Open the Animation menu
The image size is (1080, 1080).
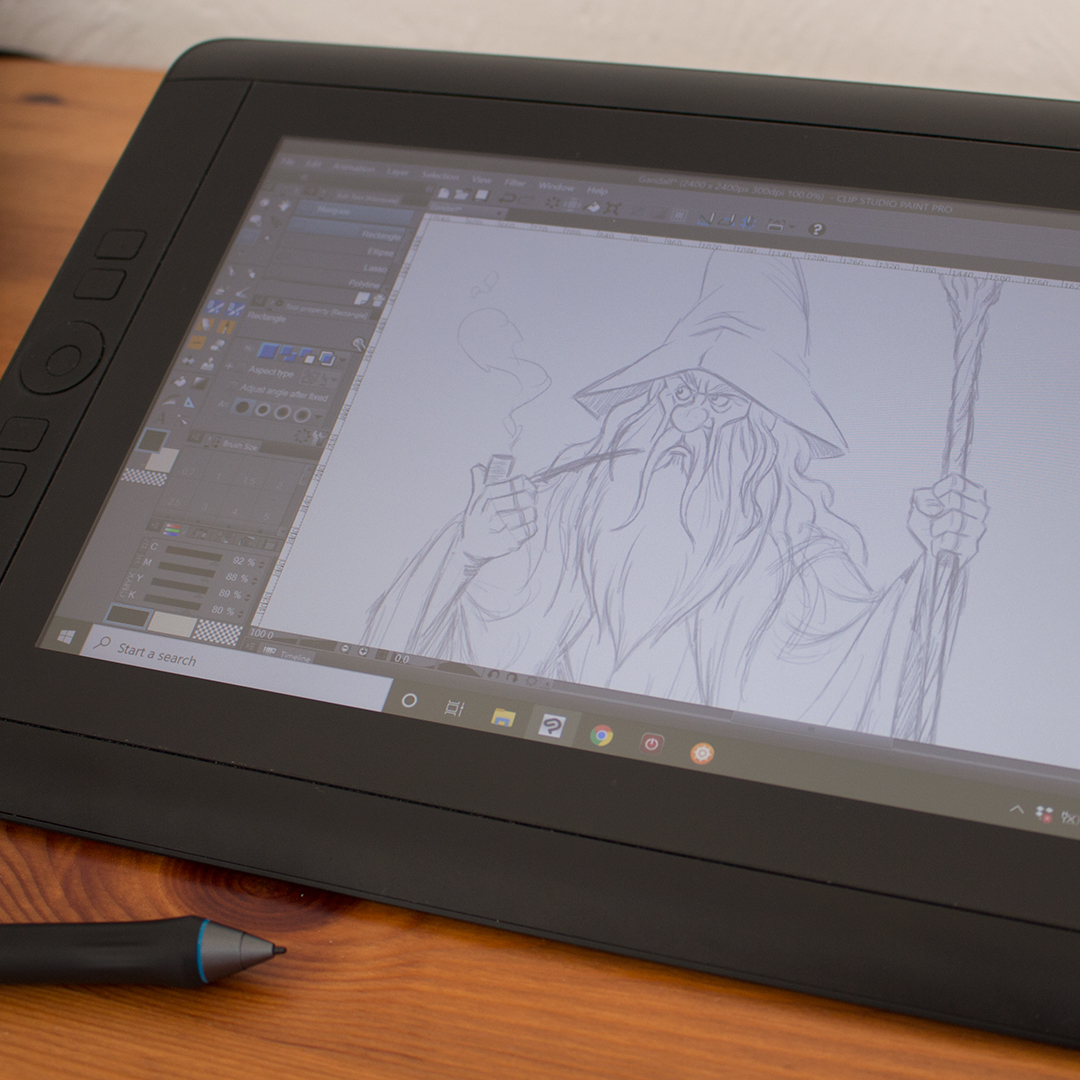click(354, 167)
